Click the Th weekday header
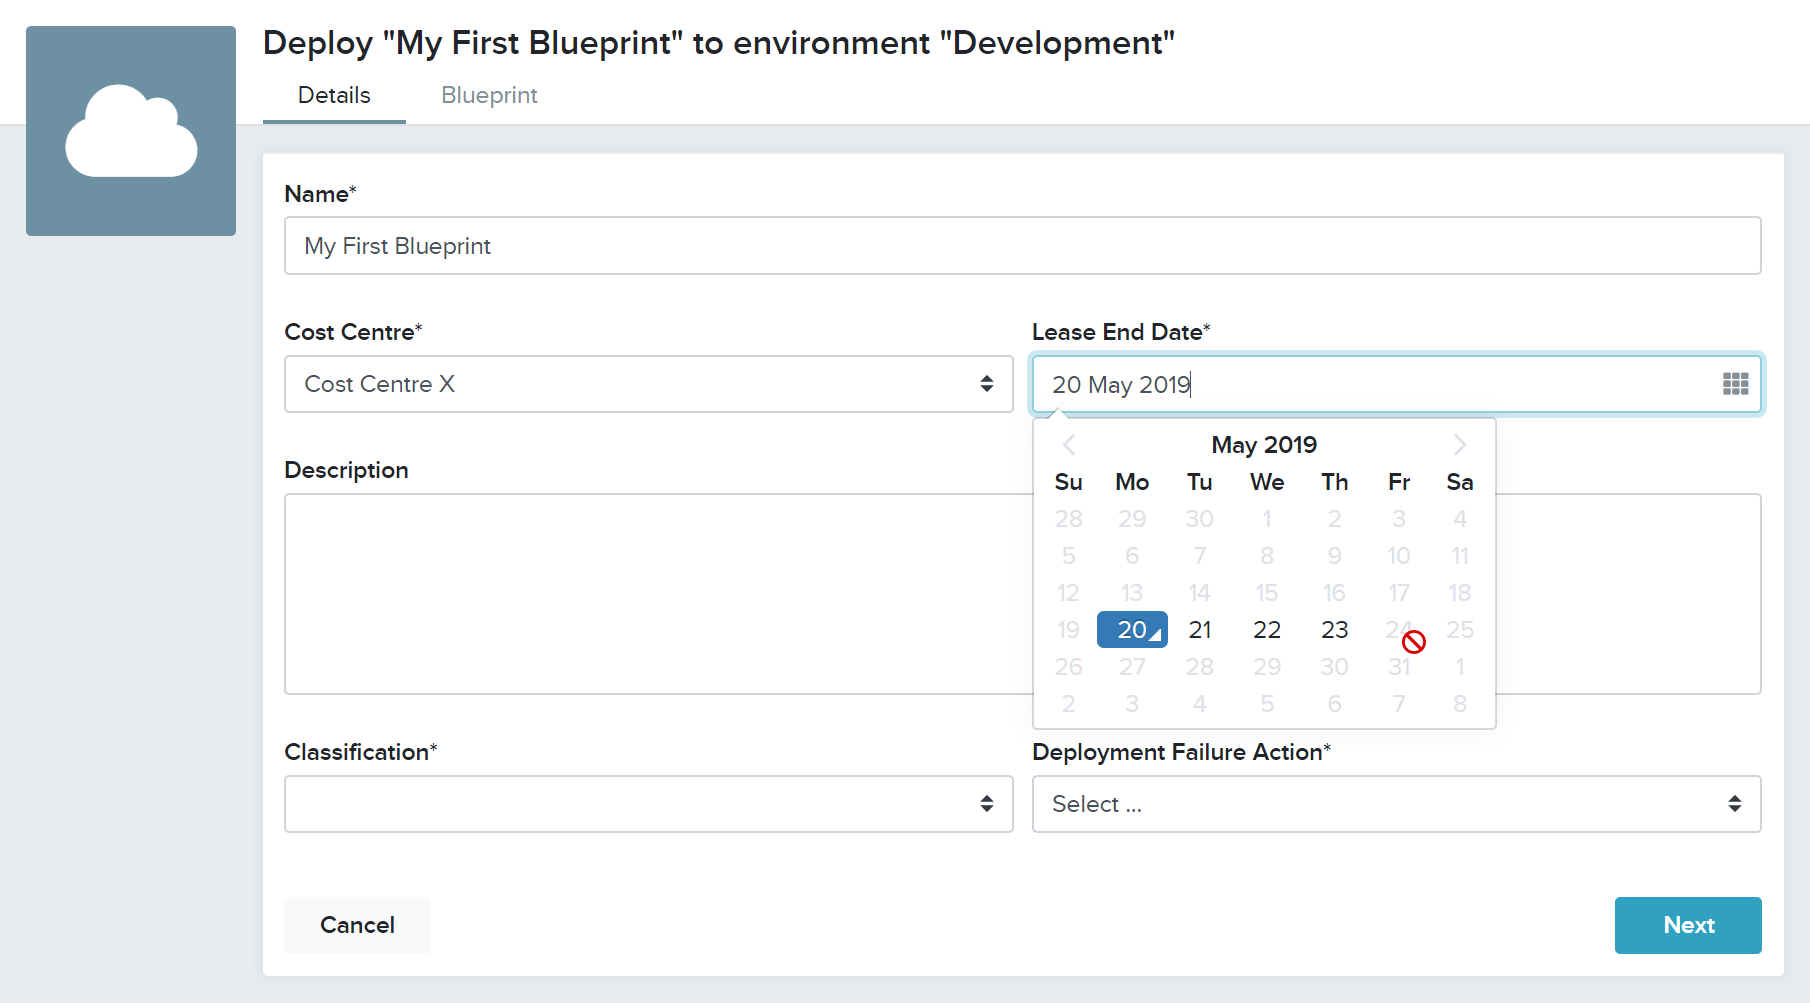The width and height of the screenshot is (1810, 1003). point(1334,482)
